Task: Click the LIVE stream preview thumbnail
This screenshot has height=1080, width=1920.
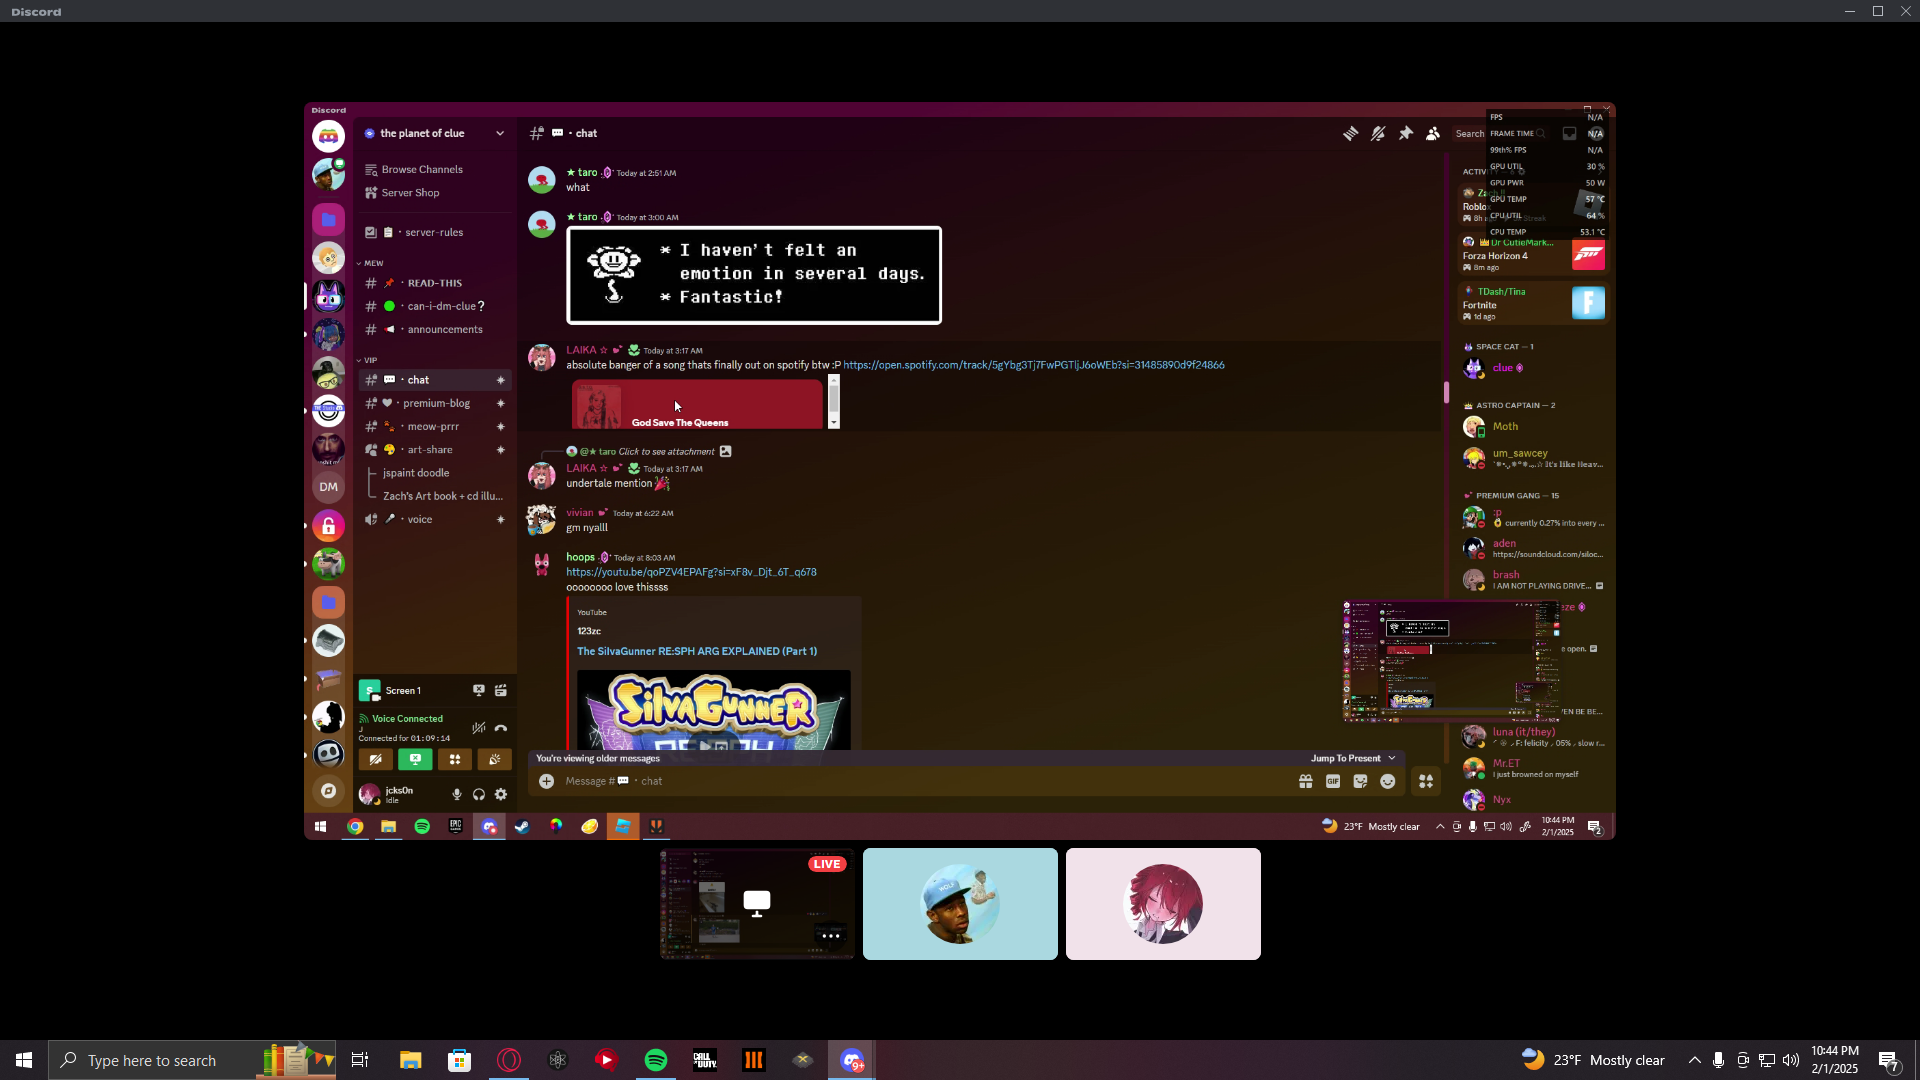Action: [x=757, y=904]
